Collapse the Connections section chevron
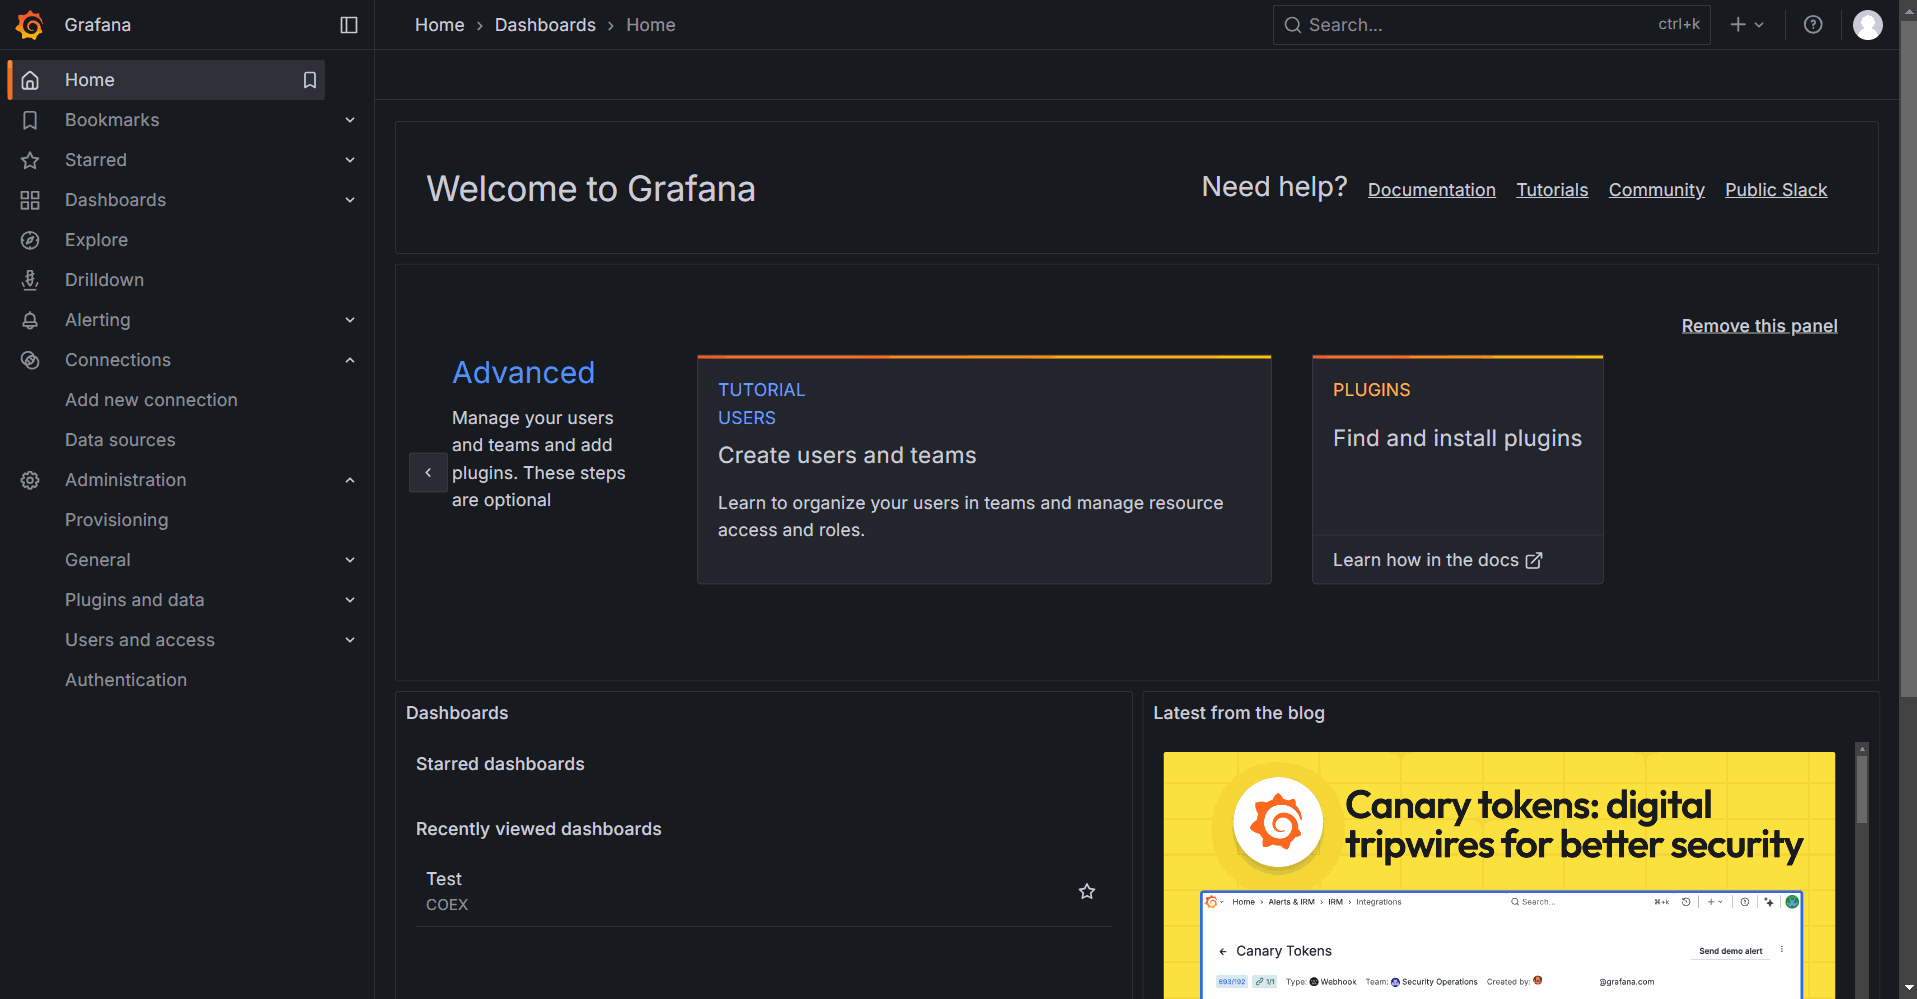 coord(350,360)
